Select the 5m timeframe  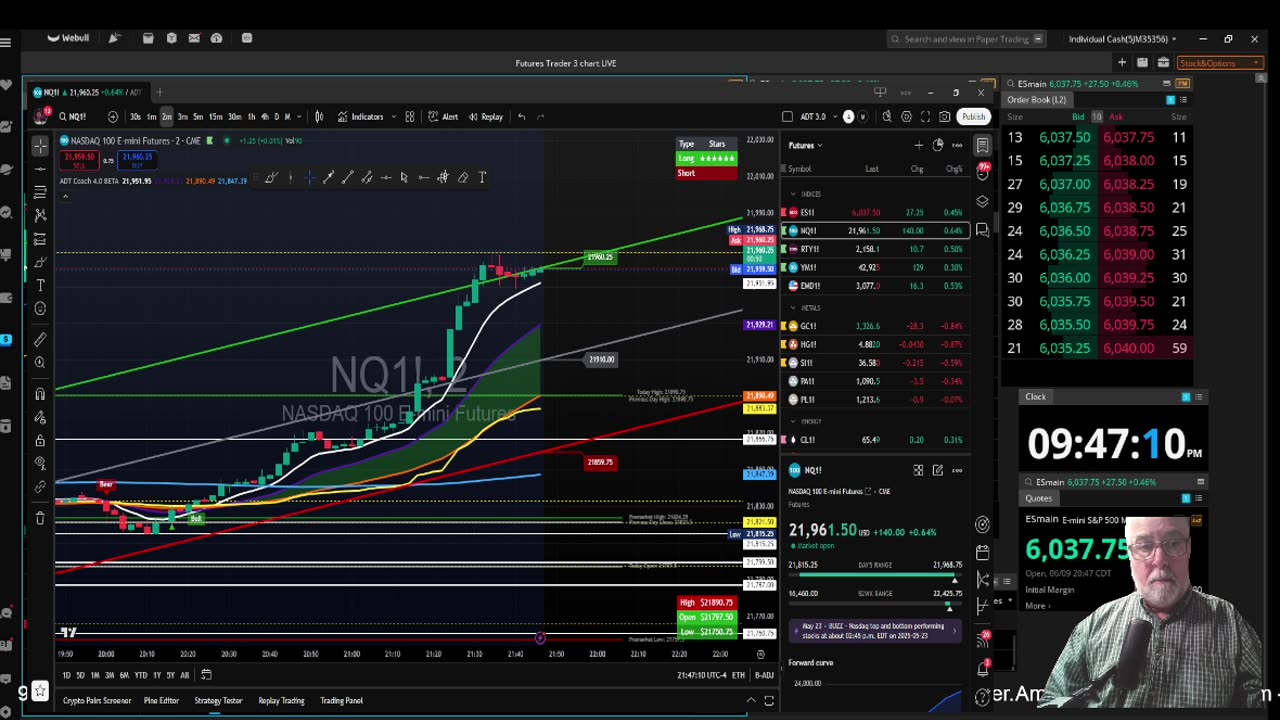coord(198,117)
